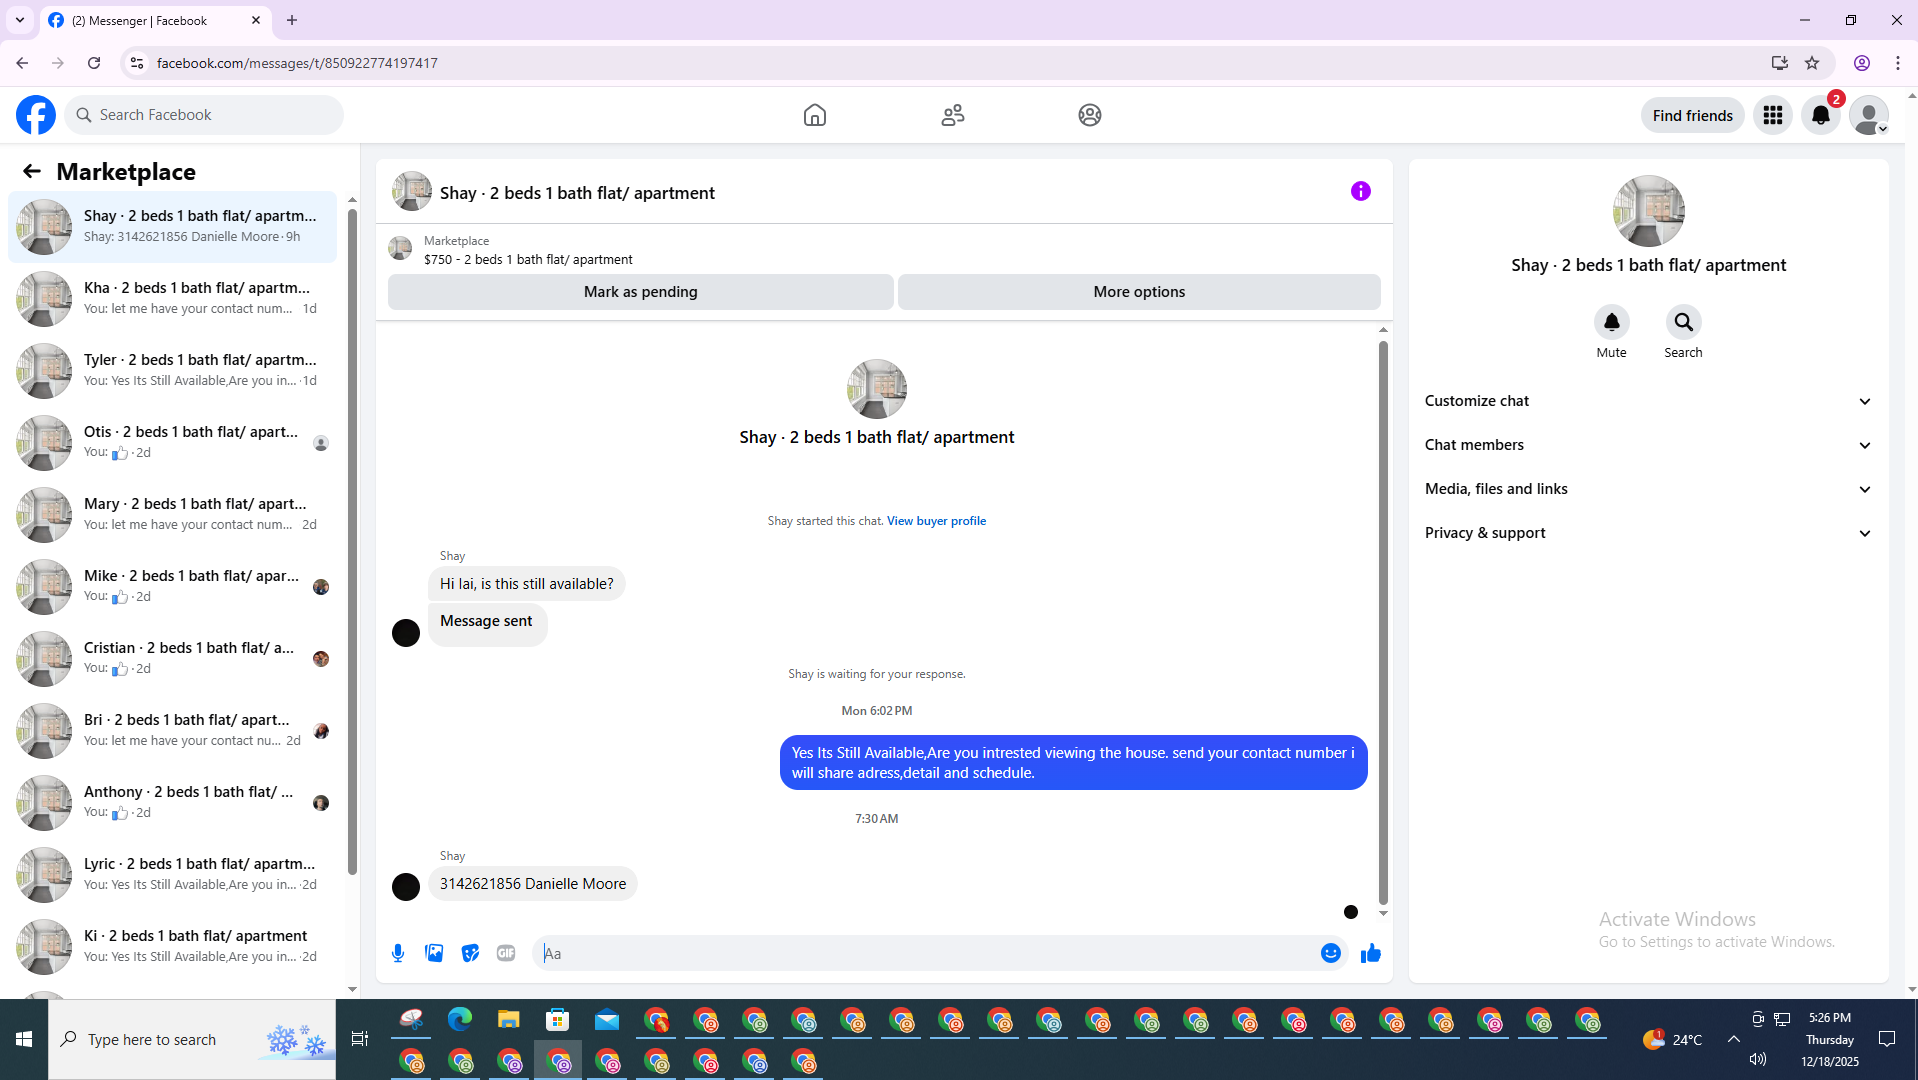Open a new browser tab
The width and height of the screenshot is (1918, 1080).
point(292,20)
